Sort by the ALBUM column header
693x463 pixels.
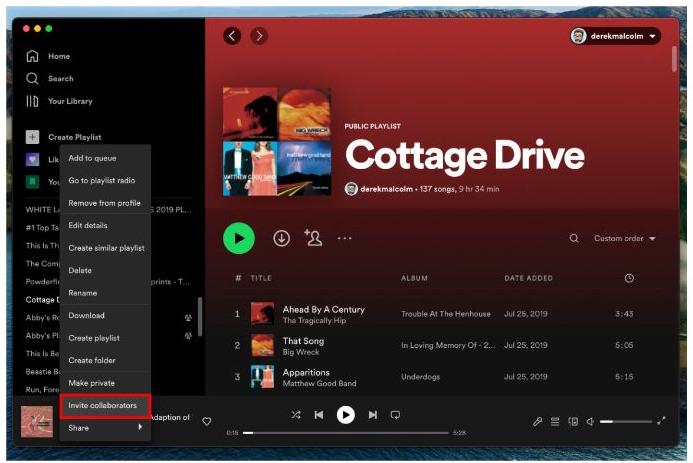[414, 278]
